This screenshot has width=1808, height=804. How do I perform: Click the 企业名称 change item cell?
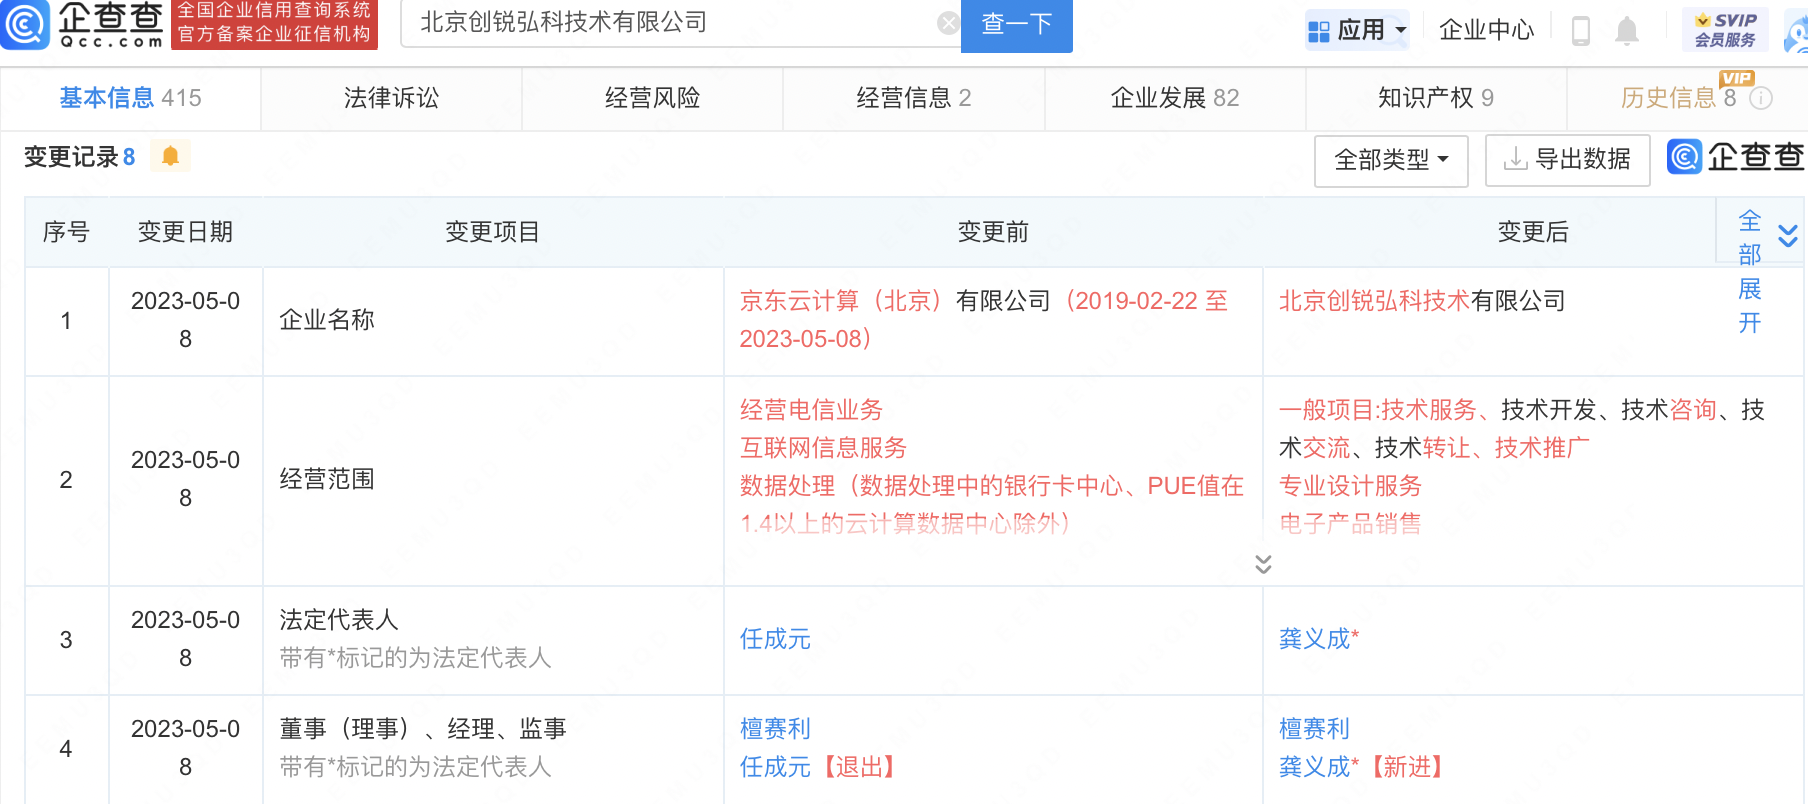(x=493, y=320)
